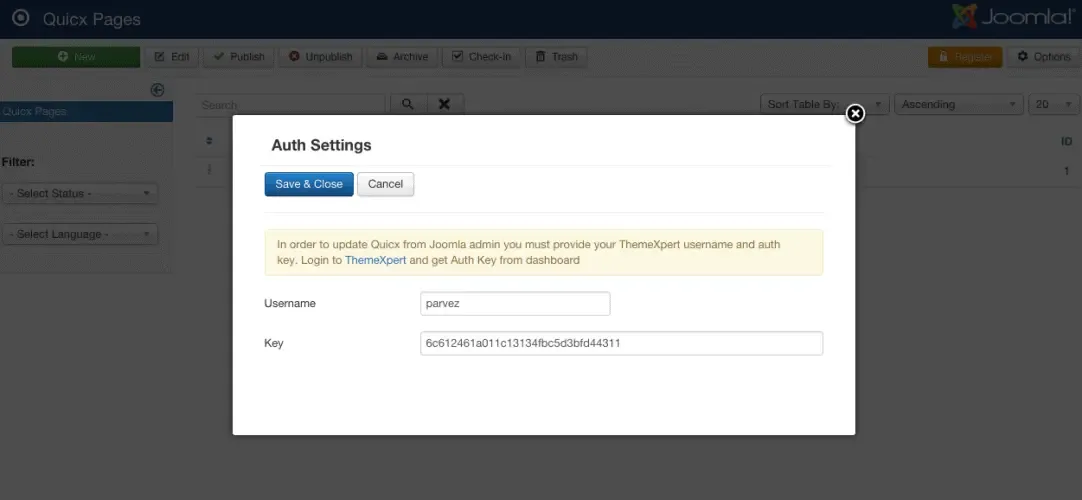Expand the Ascending order dropdown

pyautogui.click(x=958, y=104)
